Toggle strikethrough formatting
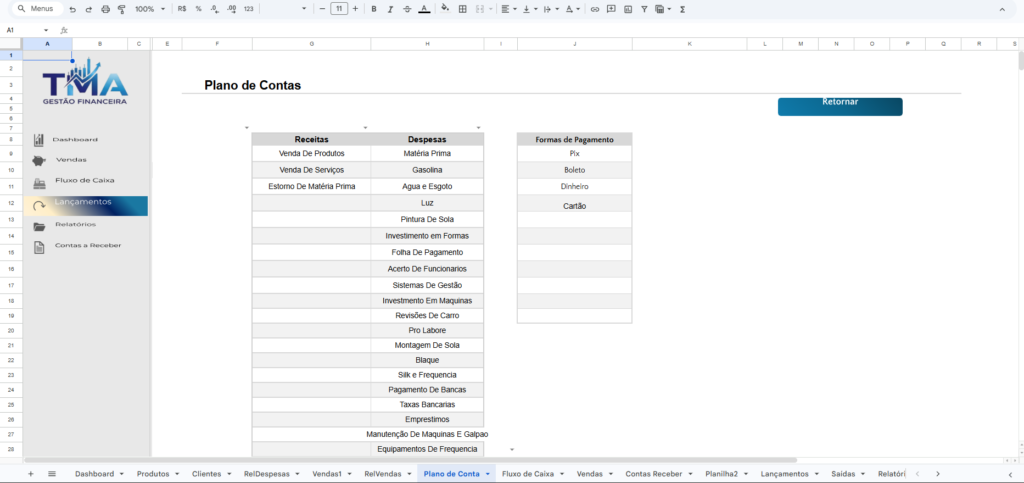Image resolution: width=1024 pixels, height=483 pixels. [405, 9]
